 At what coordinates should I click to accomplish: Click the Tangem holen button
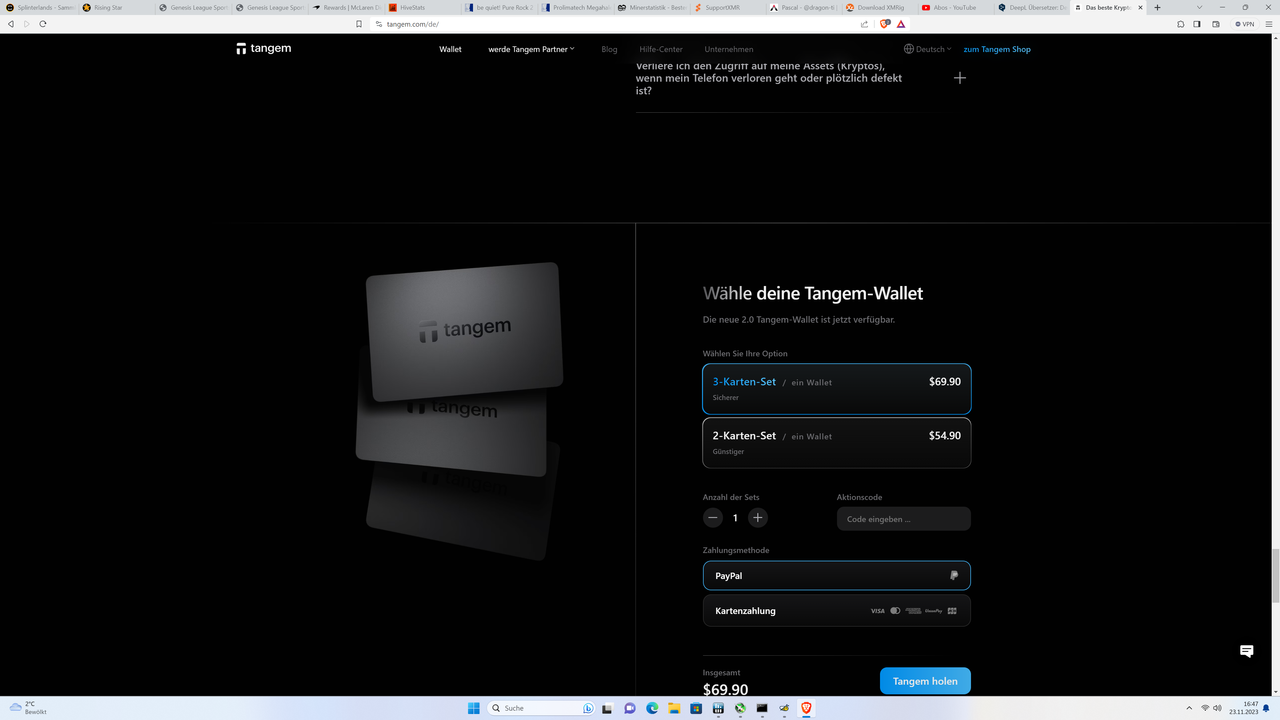click(x=925, y=681)
